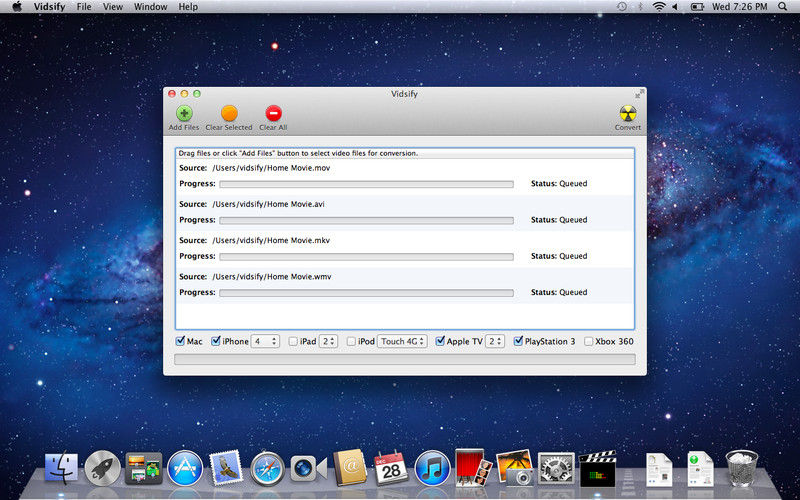Open Mission Control in the dock
This screenshot has width=800, height=500.
coord(144,468)
